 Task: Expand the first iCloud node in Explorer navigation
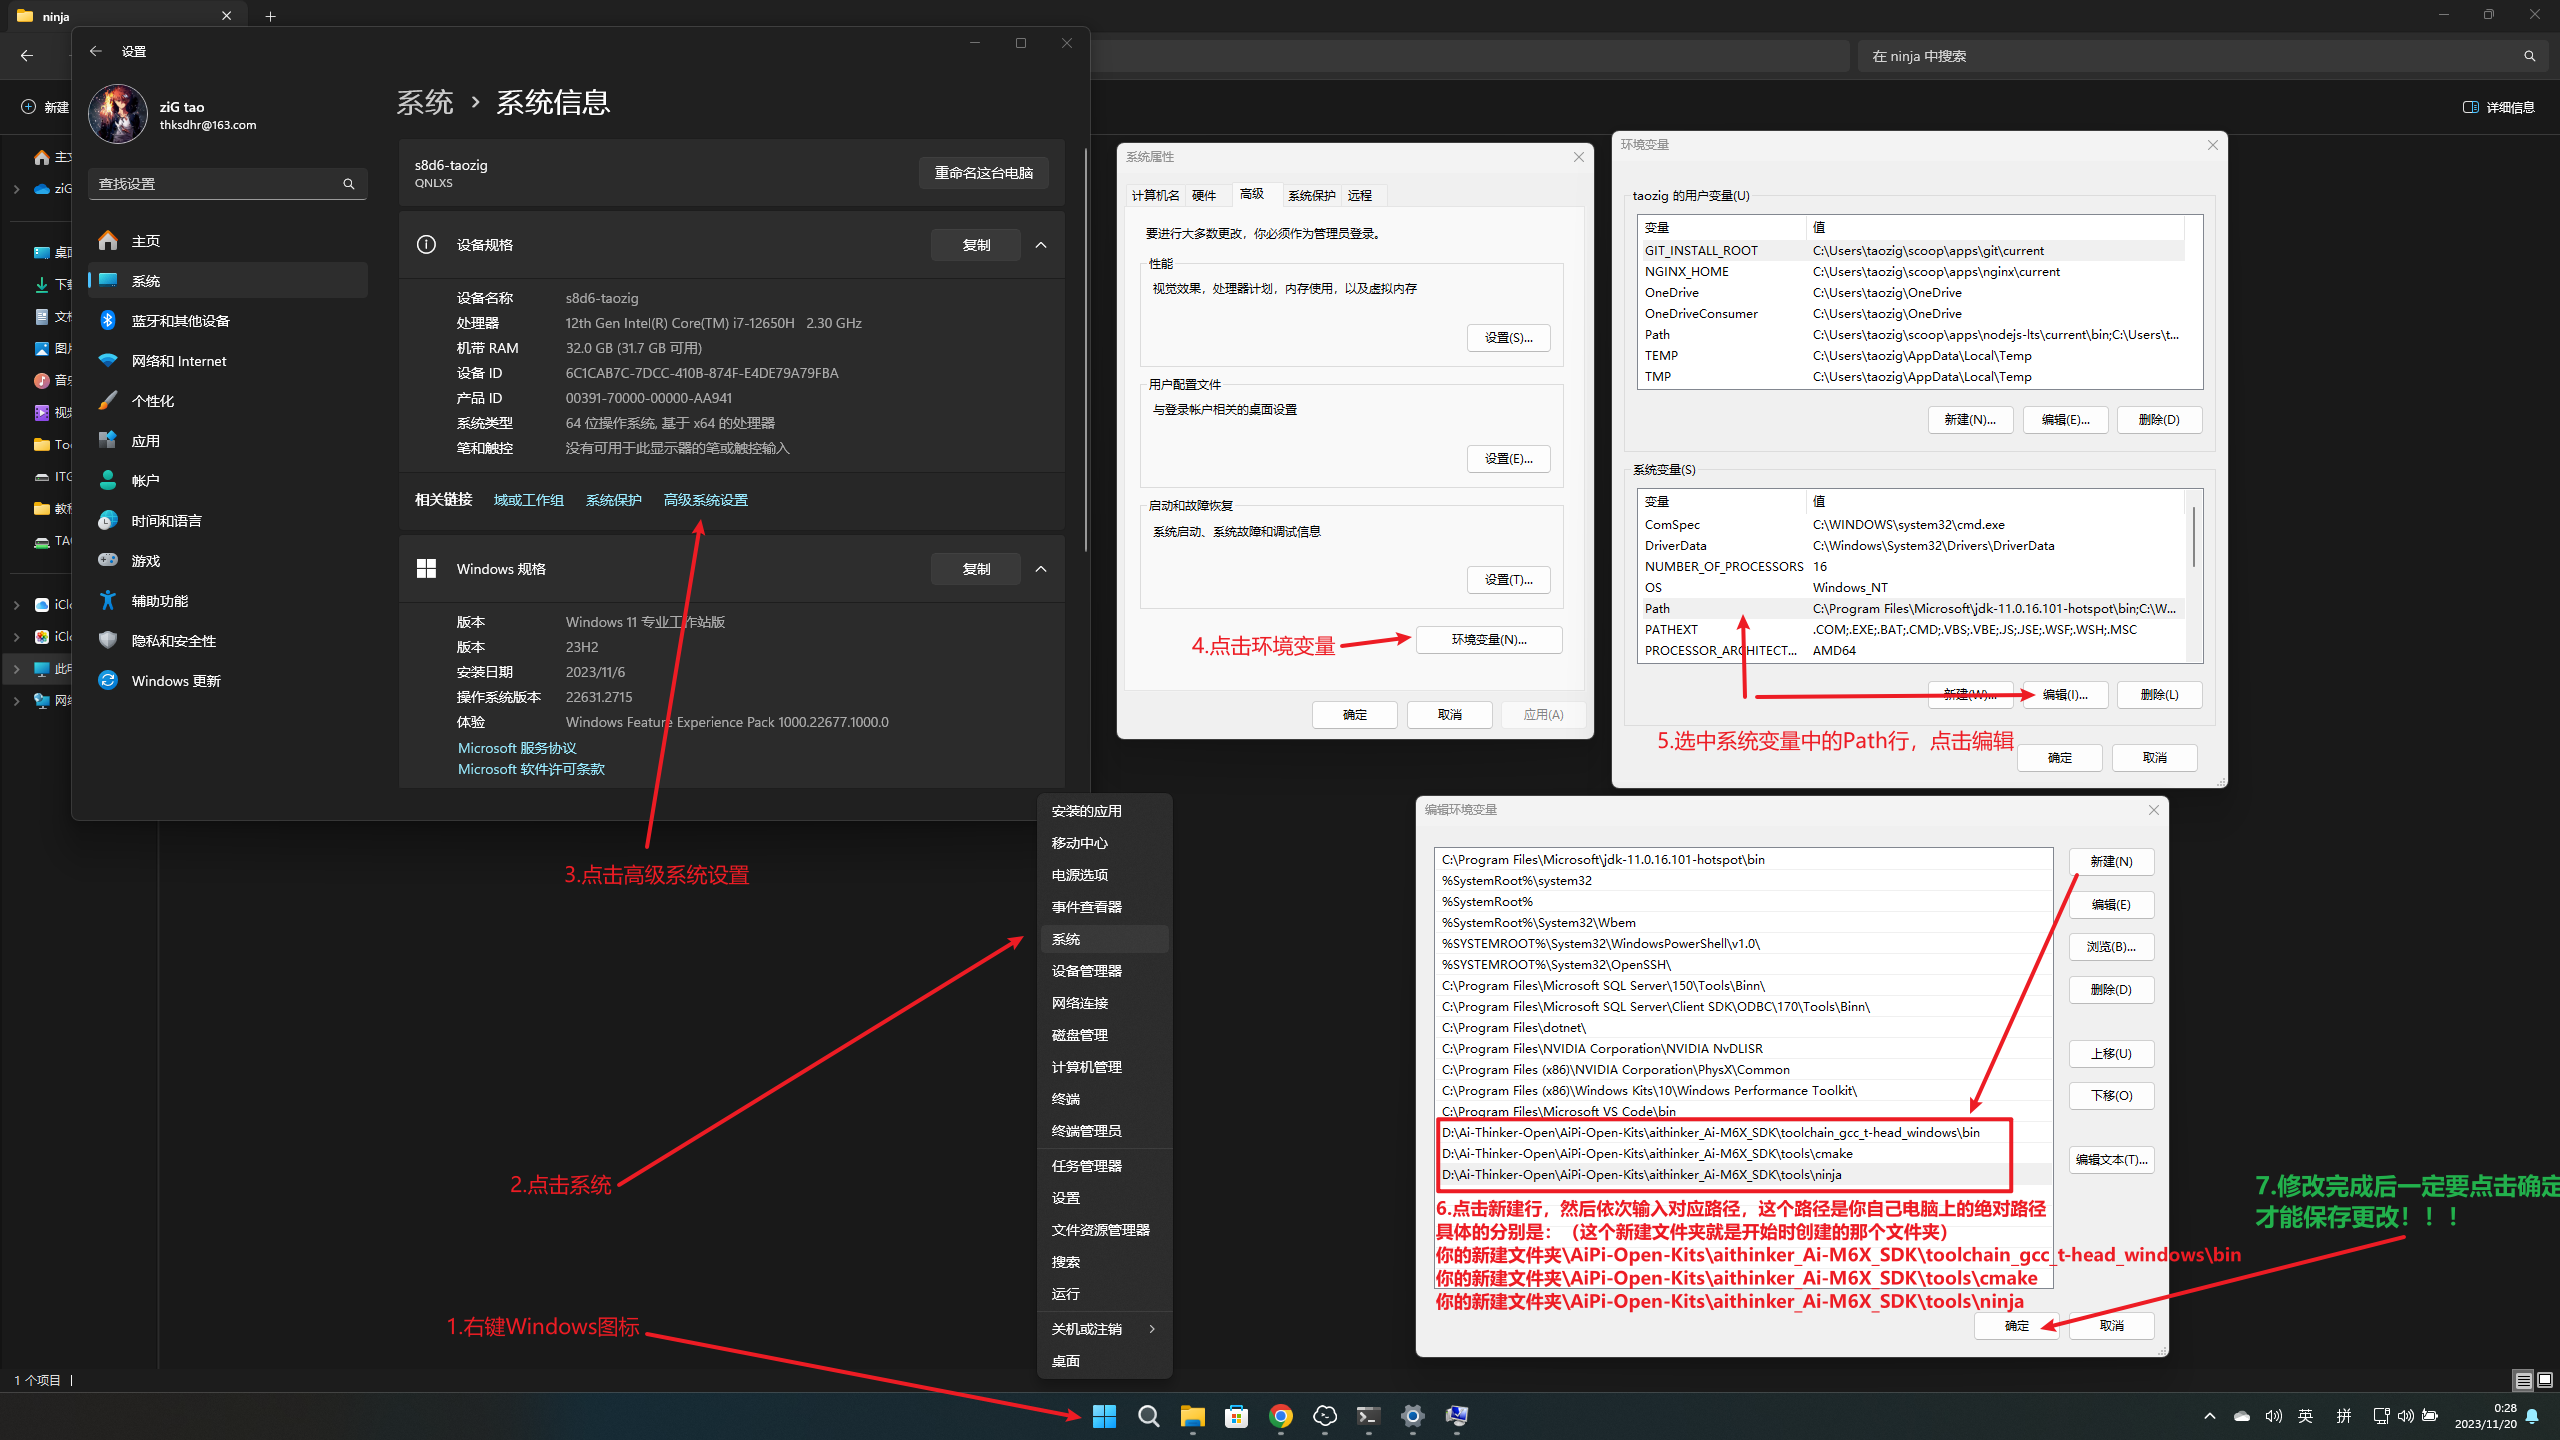tap(16, 605)
